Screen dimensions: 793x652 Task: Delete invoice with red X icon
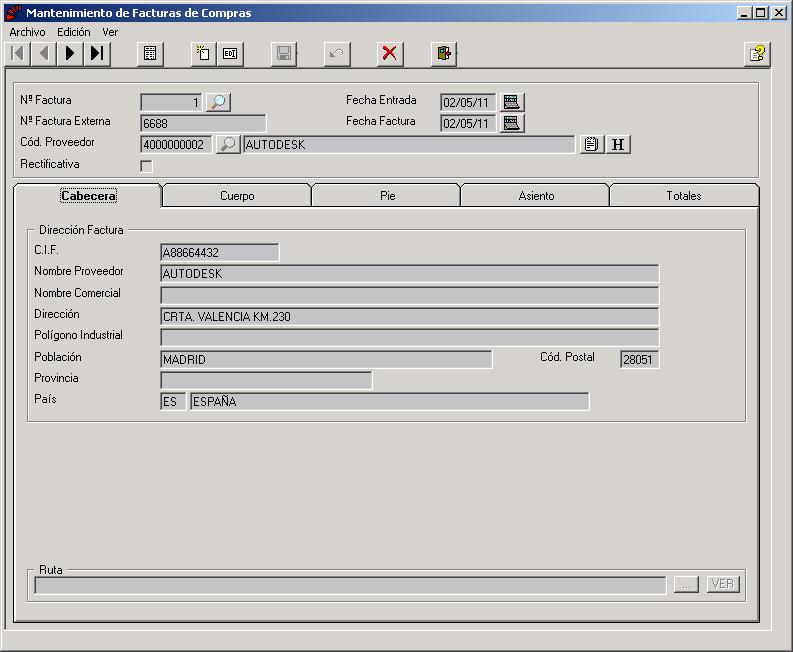click(390, 54)
